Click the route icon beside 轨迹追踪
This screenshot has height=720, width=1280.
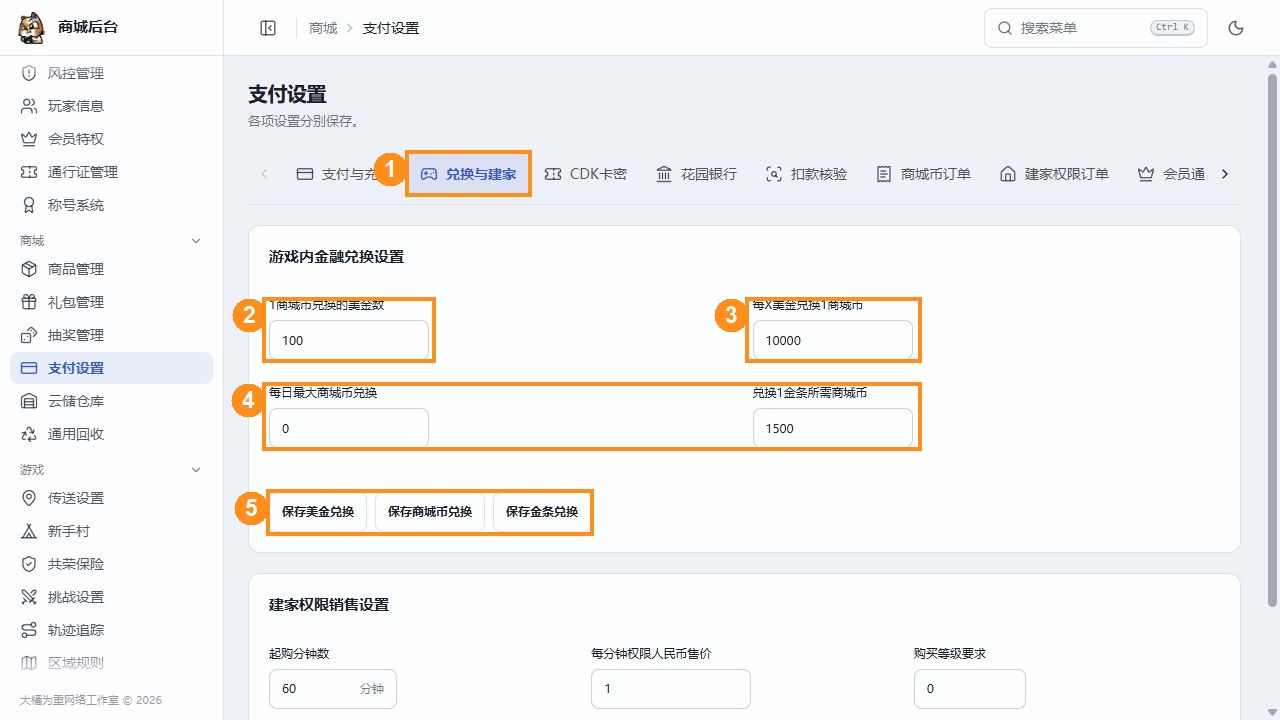[29, 630]
